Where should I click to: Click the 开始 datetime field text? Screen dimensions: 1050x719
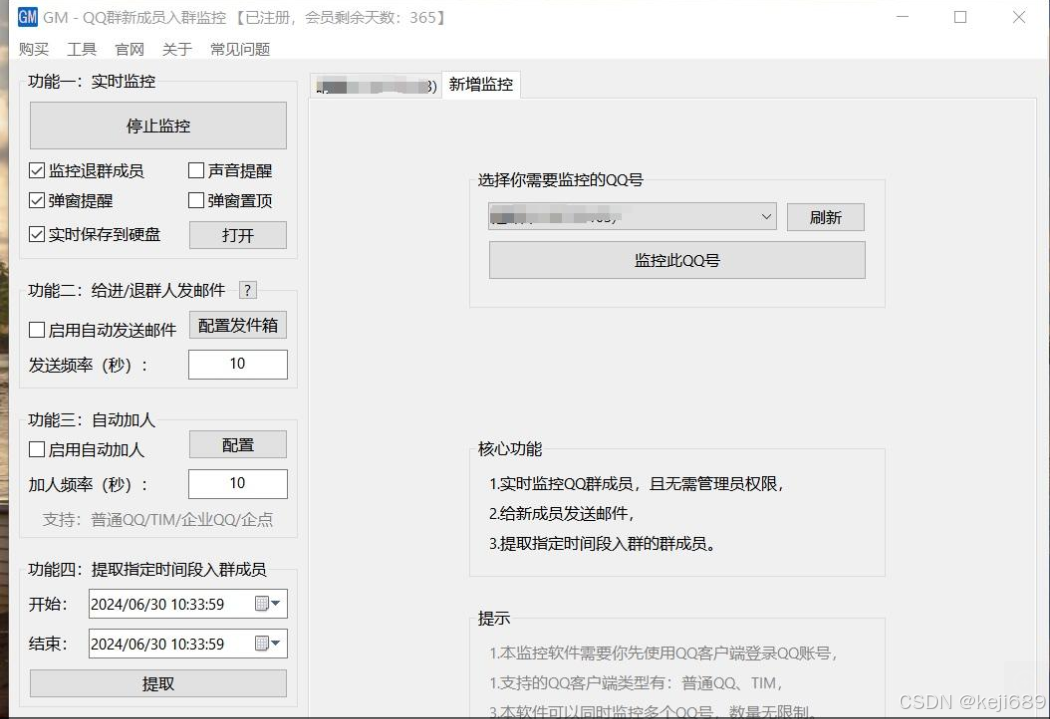coord(157,604)
